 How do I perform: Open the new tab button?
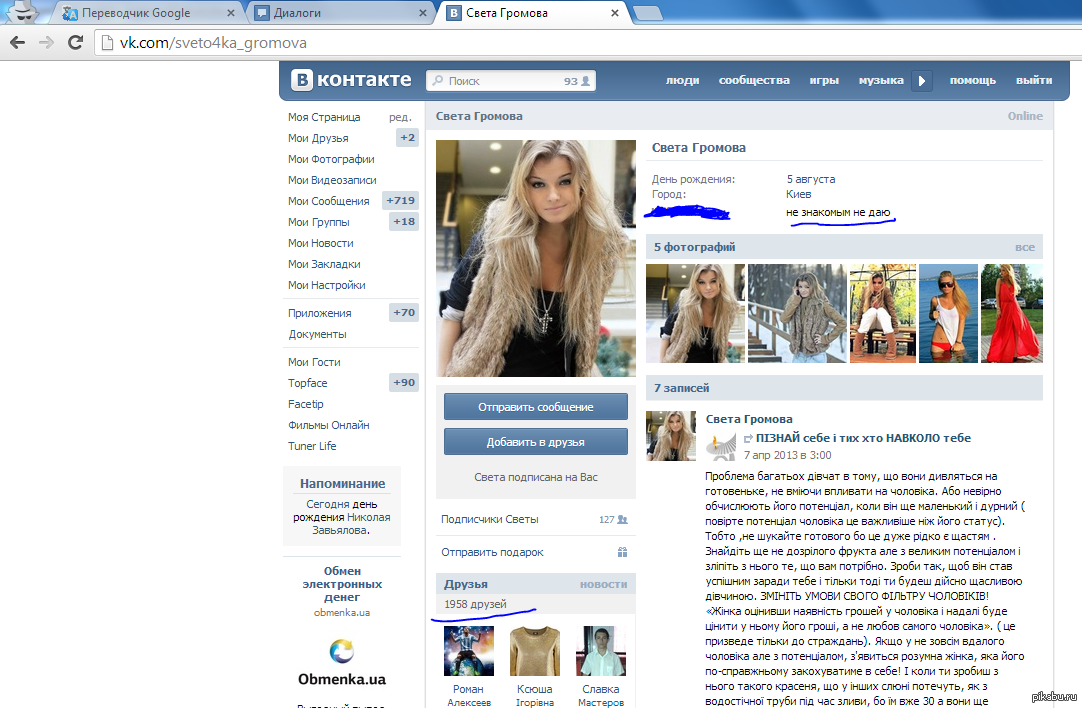point(647,12)
